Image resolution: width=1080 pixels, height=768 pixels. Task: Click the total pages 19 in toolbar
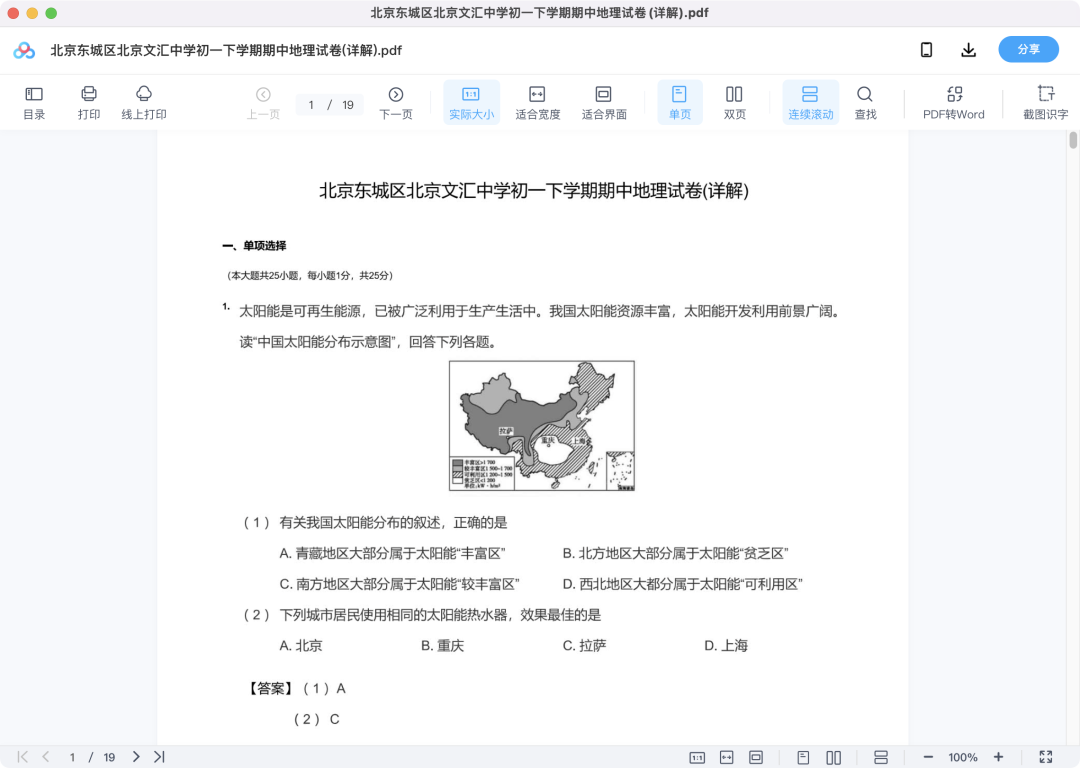[x=348, y=105]
